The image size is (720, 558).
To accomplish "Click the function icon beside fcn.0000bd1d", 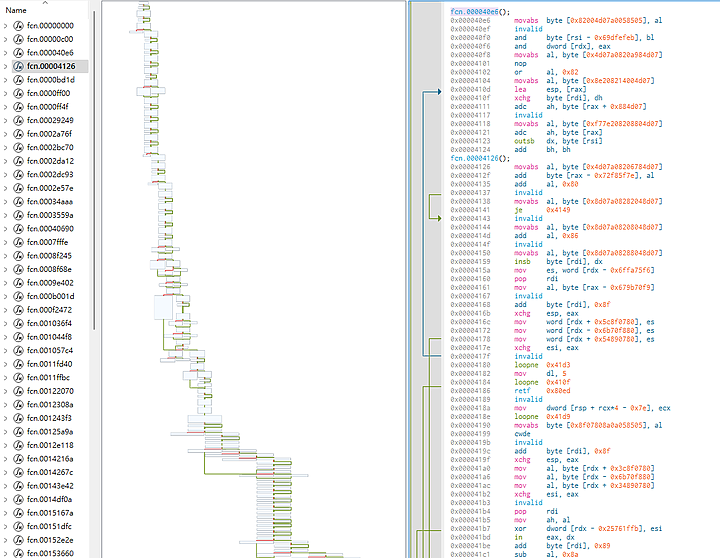I will [18, 80].
